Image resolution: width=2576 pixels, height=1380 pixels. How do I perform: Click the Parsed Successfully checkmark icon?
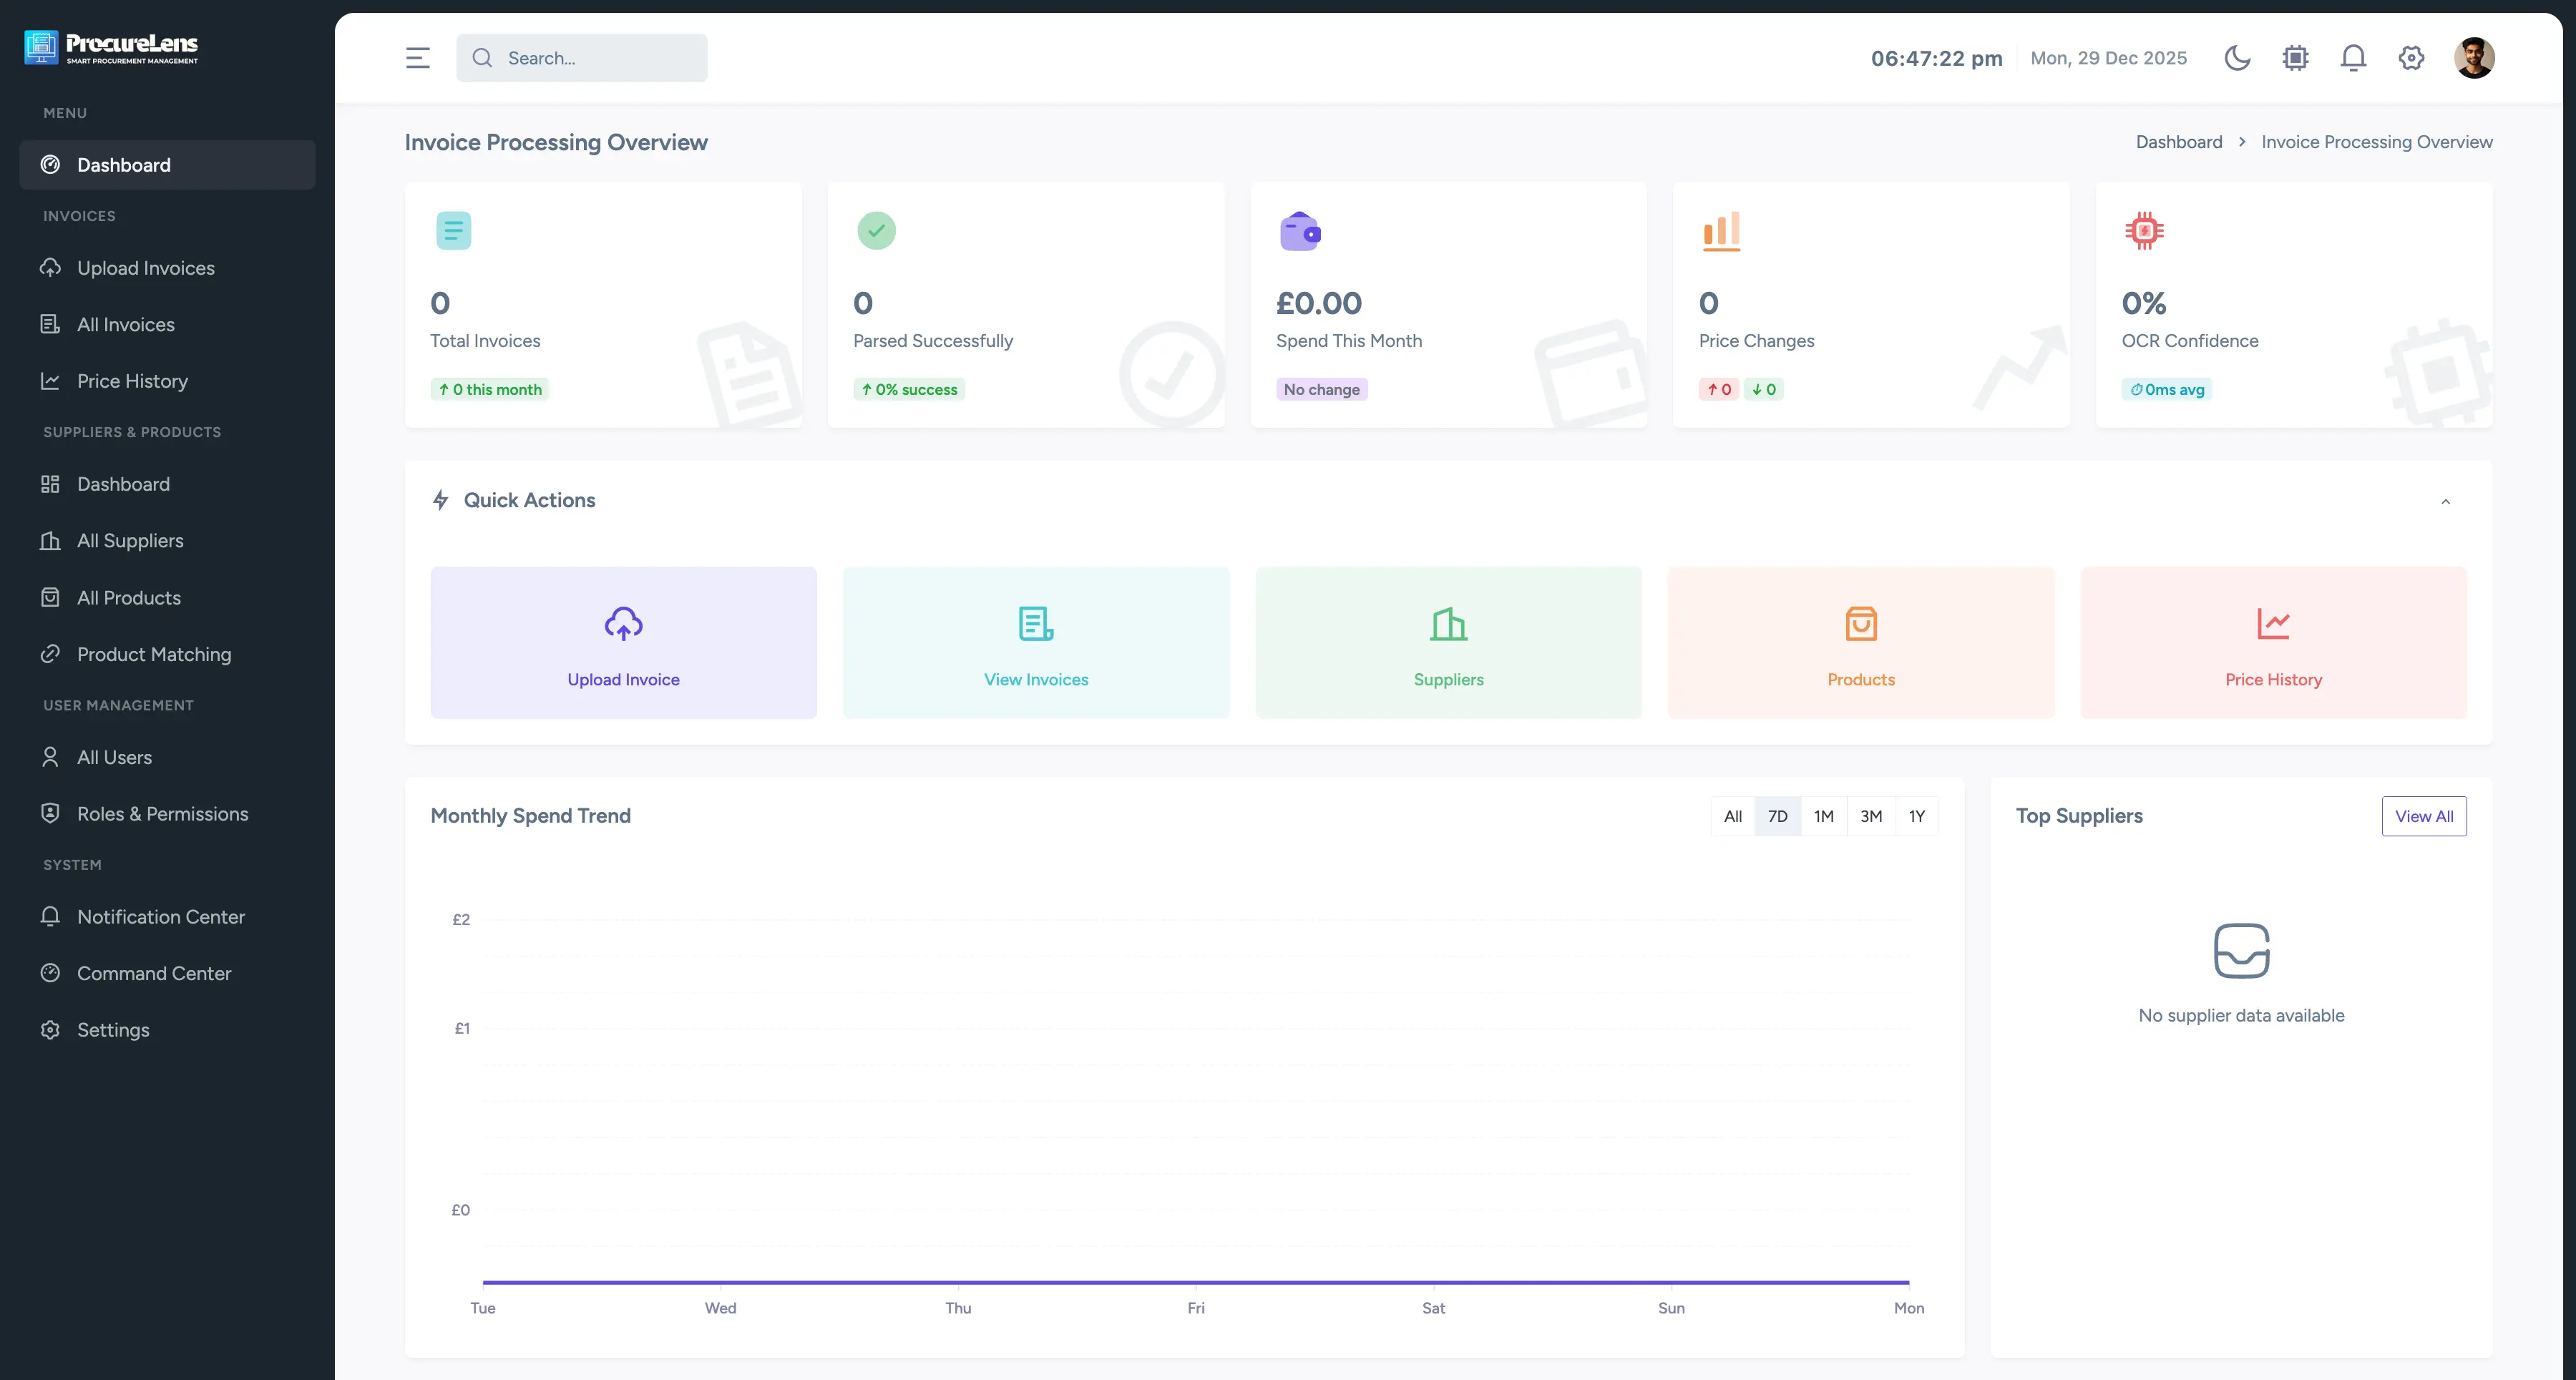click(x=876, y=231)
